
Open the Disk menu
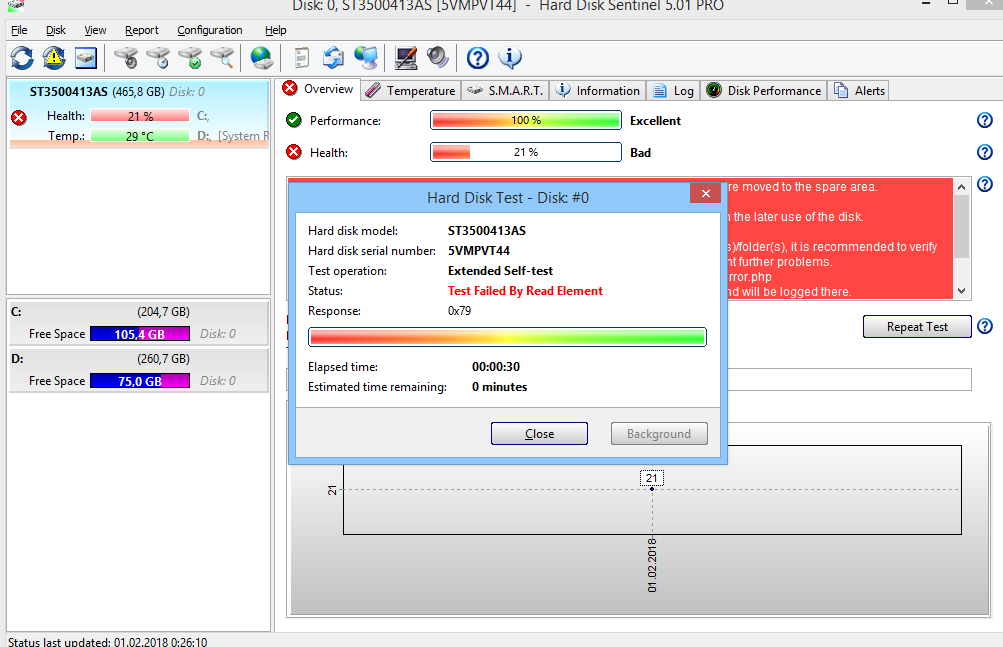tap(56, 30)
